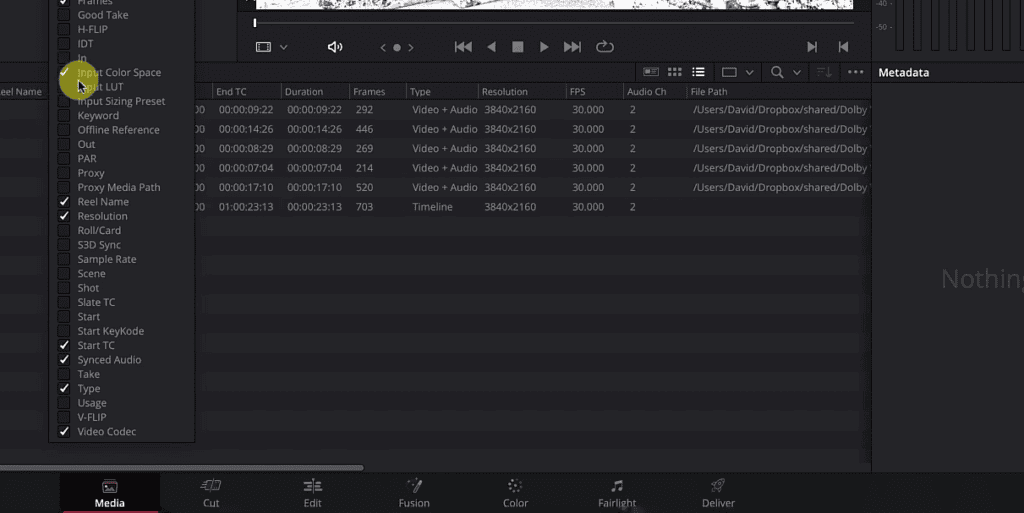Open clip display options dropdown
This screenshot has height=513, width=1024.
pos(750,72)
